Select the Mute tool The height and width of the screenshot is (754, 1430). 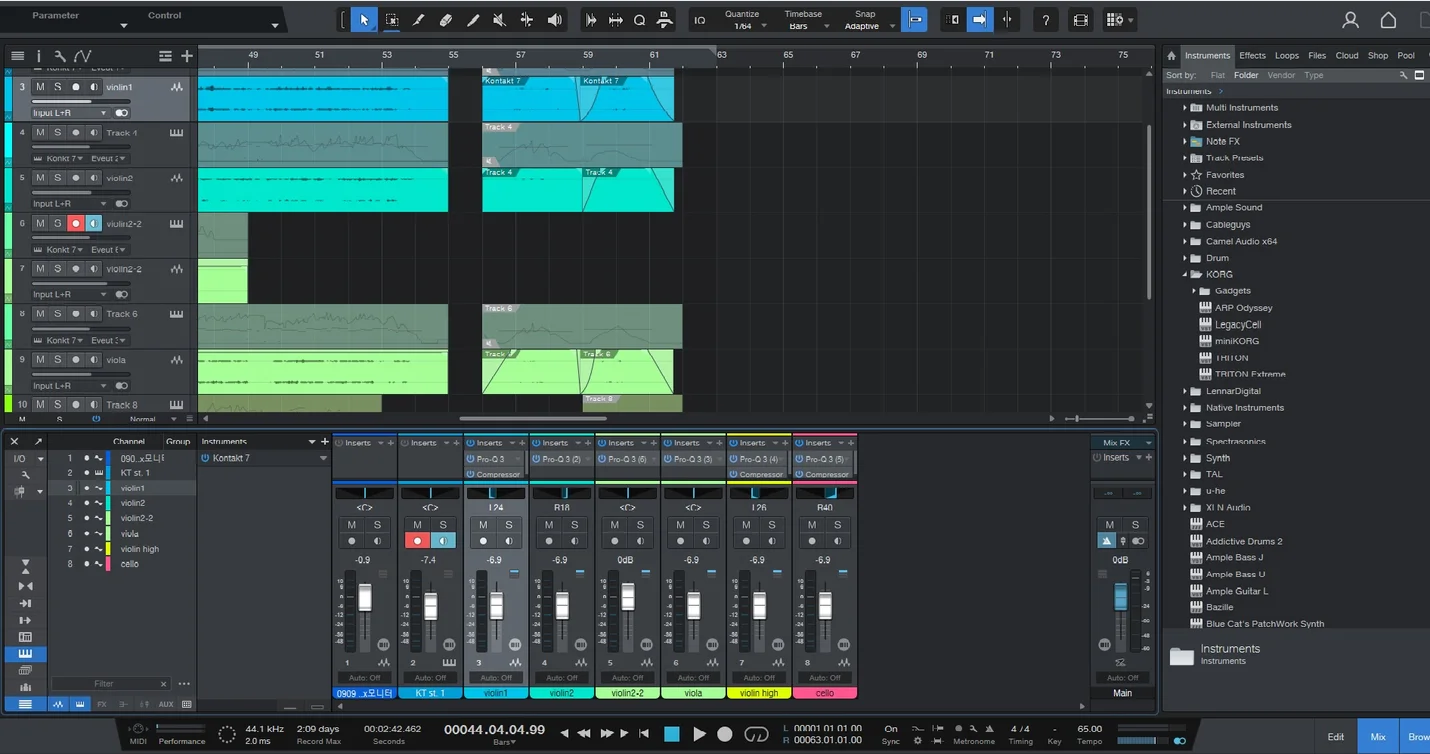tap(500, 20)
